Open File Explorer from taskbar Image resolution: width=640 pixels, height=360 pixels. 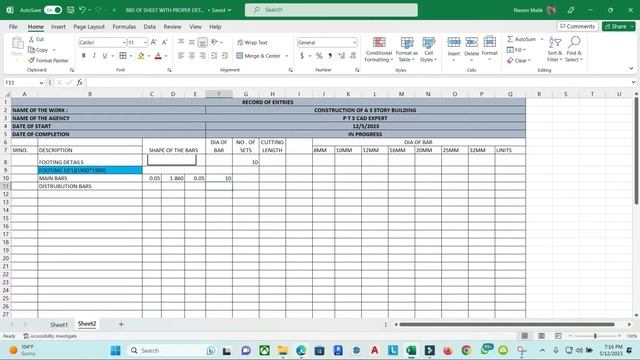pos(282,351)
